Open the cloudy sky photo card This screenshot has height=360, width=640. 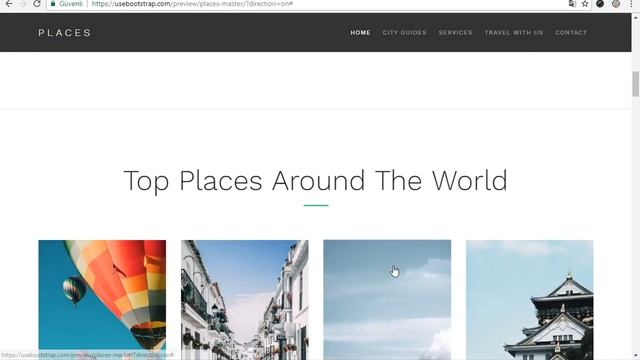(x=387, y=300)
